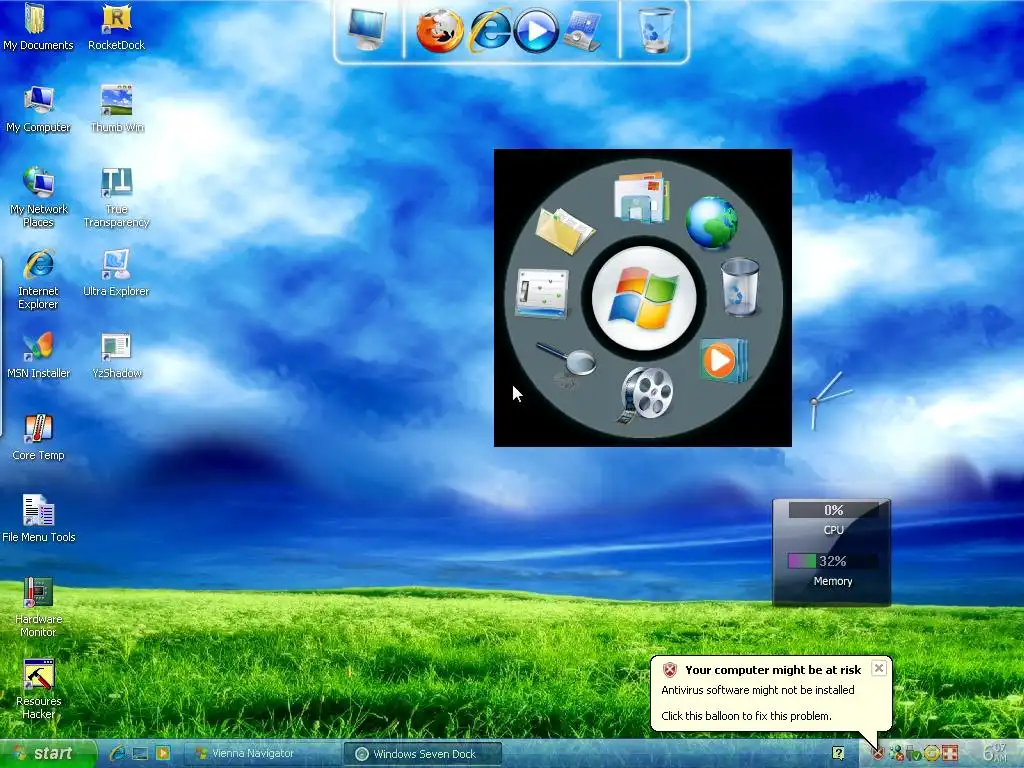Switch to Windows Seven Dock taskbar button
Viewport: 1024px width, 768px height.
423,754
